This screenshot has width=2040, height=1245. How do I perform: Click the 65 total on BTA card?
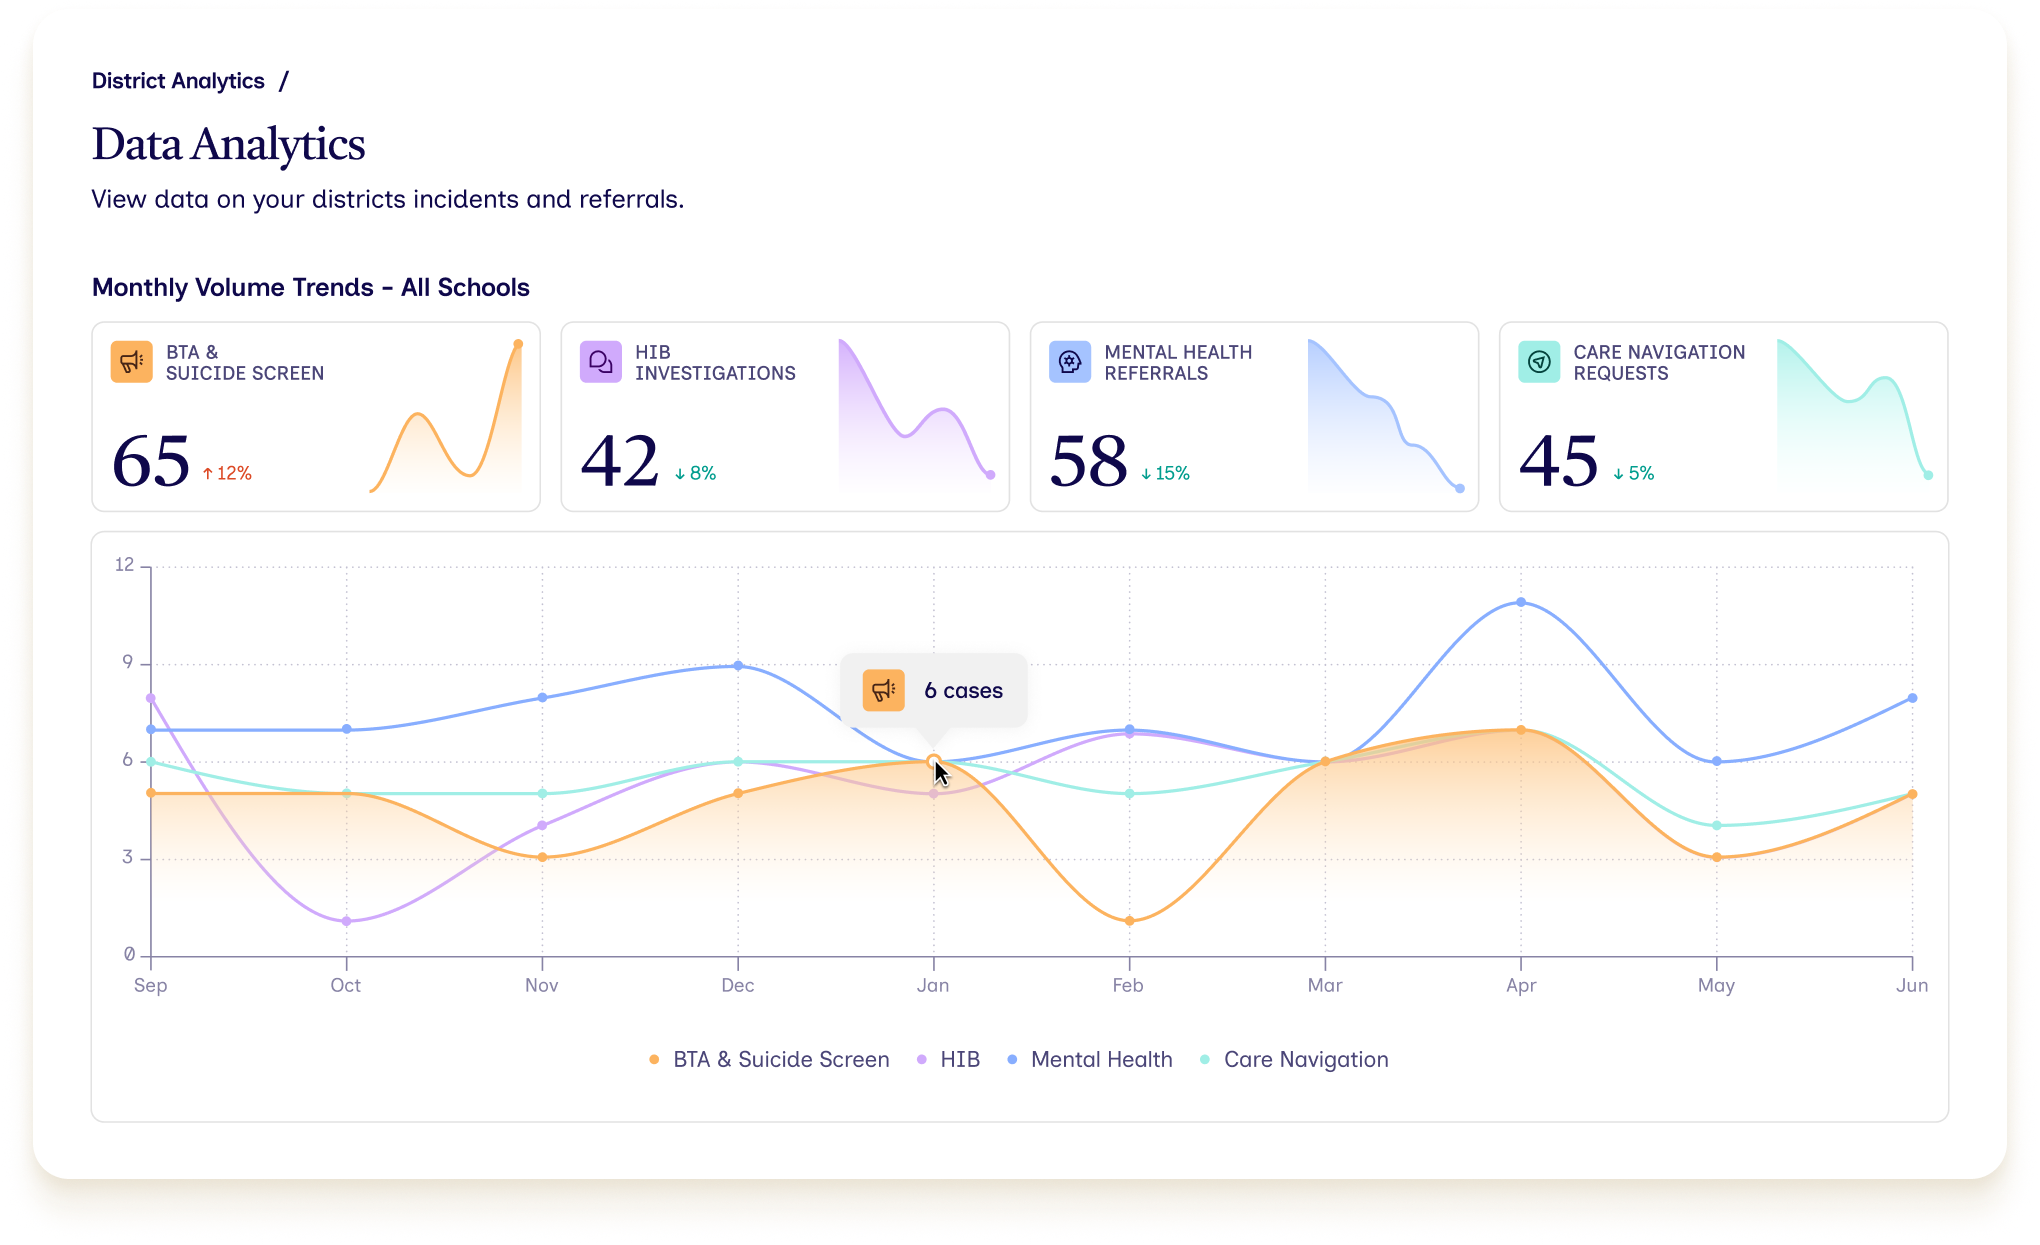tap(151, 461)
